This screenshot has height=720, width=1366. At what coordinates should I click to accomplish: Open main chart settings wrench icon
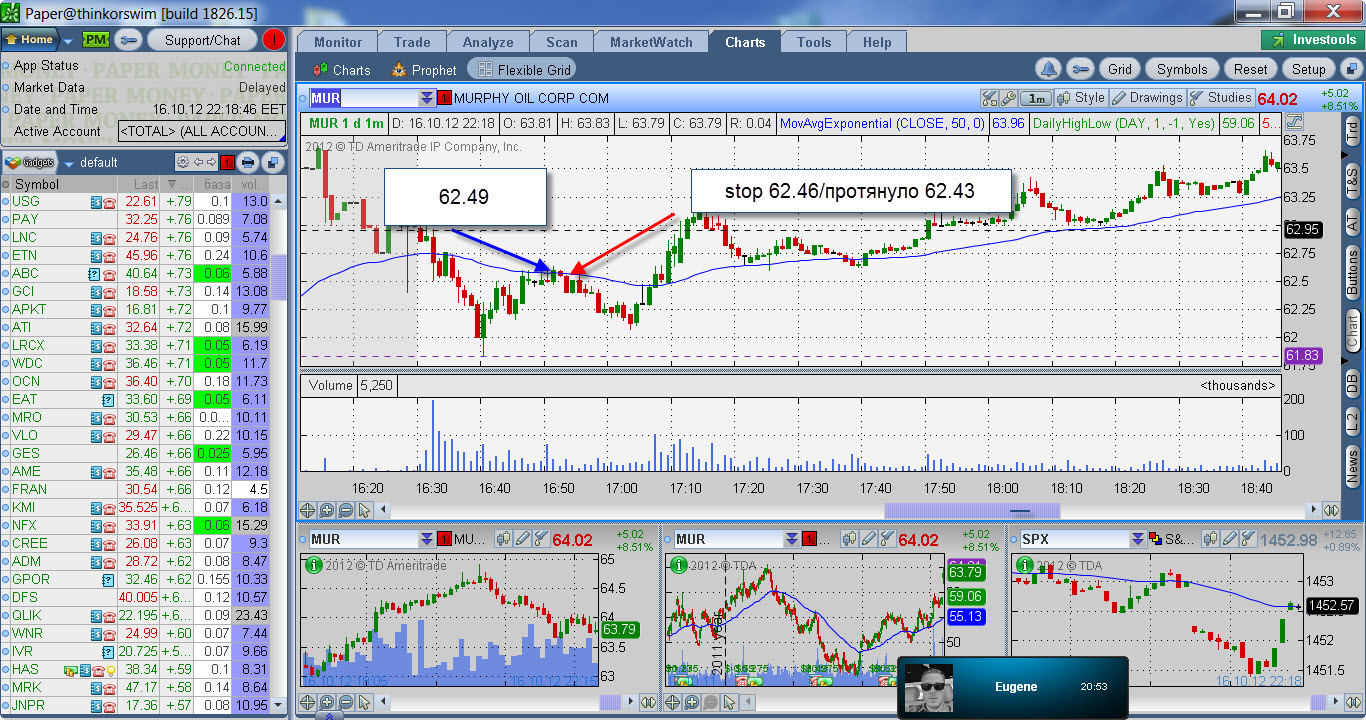1008,98
